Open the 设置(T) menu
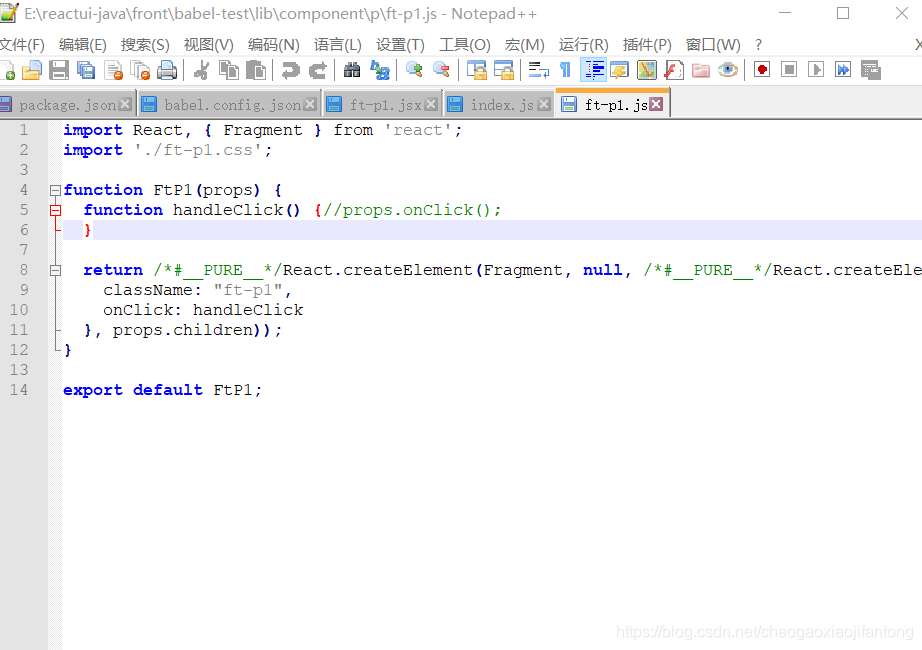 pyautogui.click(x=400, y=45)
